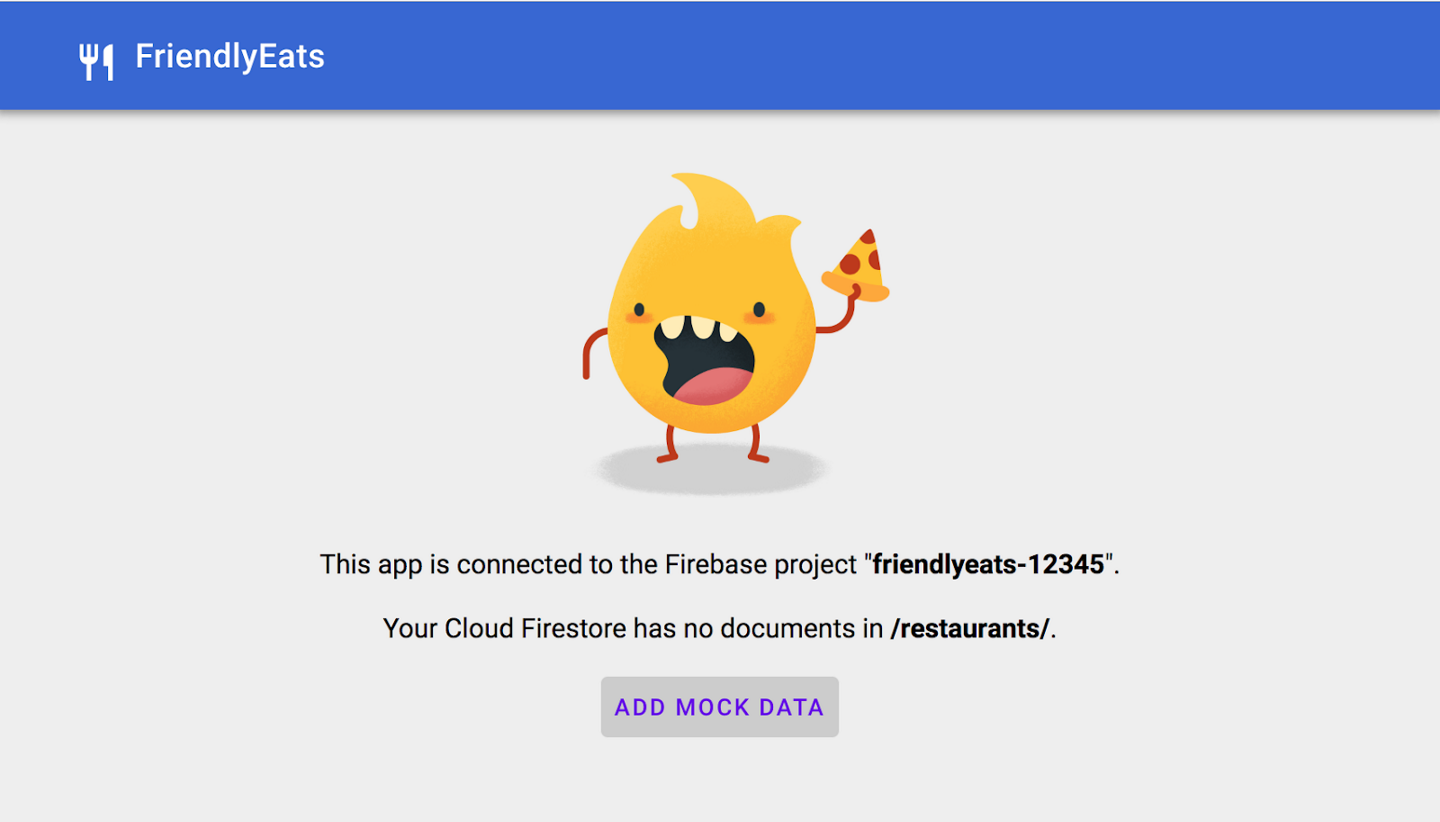Click the /restaurants/ path text
Image resolution: width=1440 pixels, height=822 pixels.
pos(971,629)
